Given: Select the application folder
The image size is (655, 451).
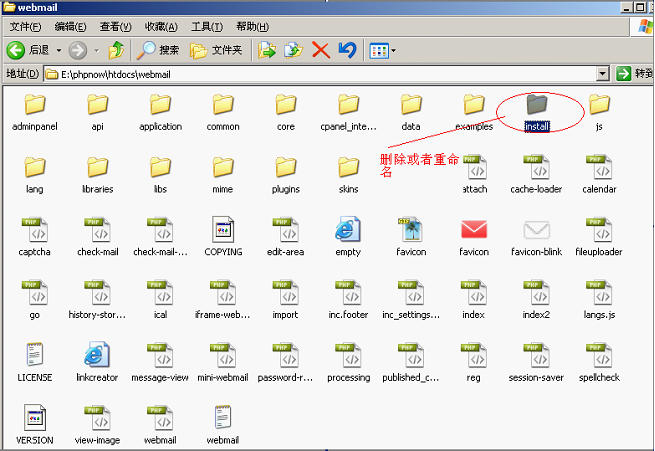Looking at the screenshot, I should click(x=160, y=112).
